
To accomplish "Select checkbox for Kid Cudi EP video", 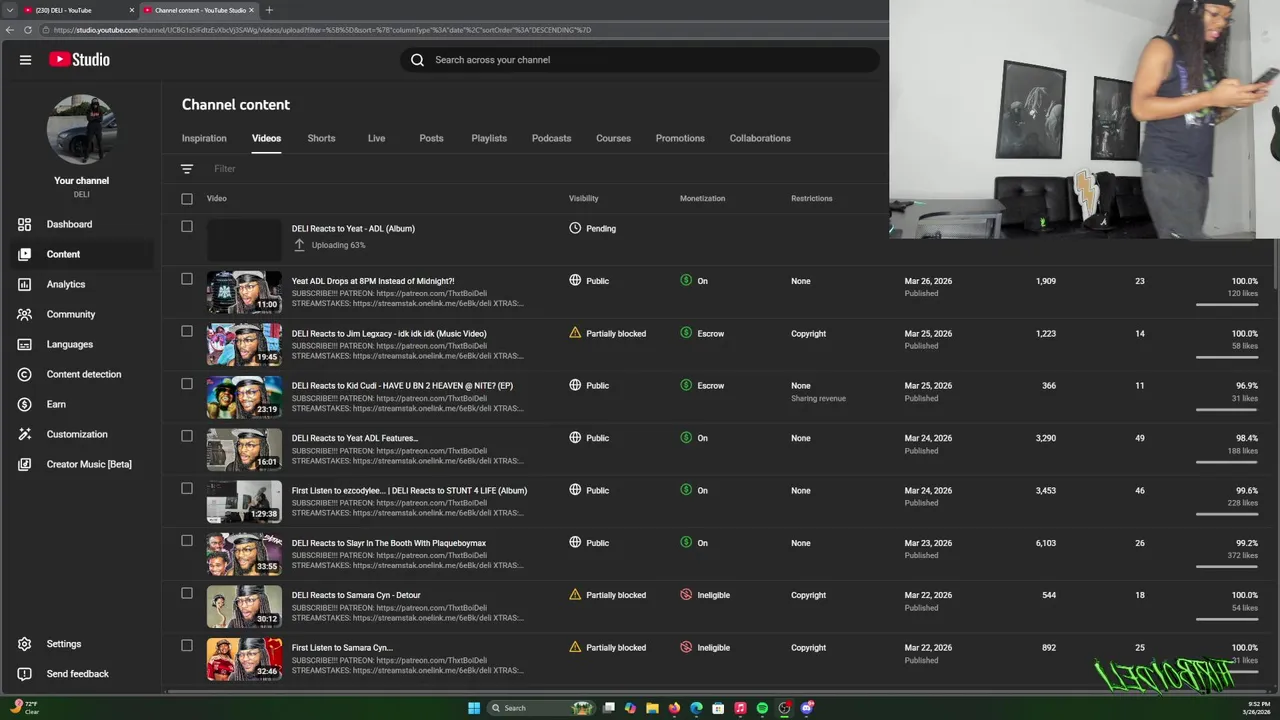I will tap(187, 384).
